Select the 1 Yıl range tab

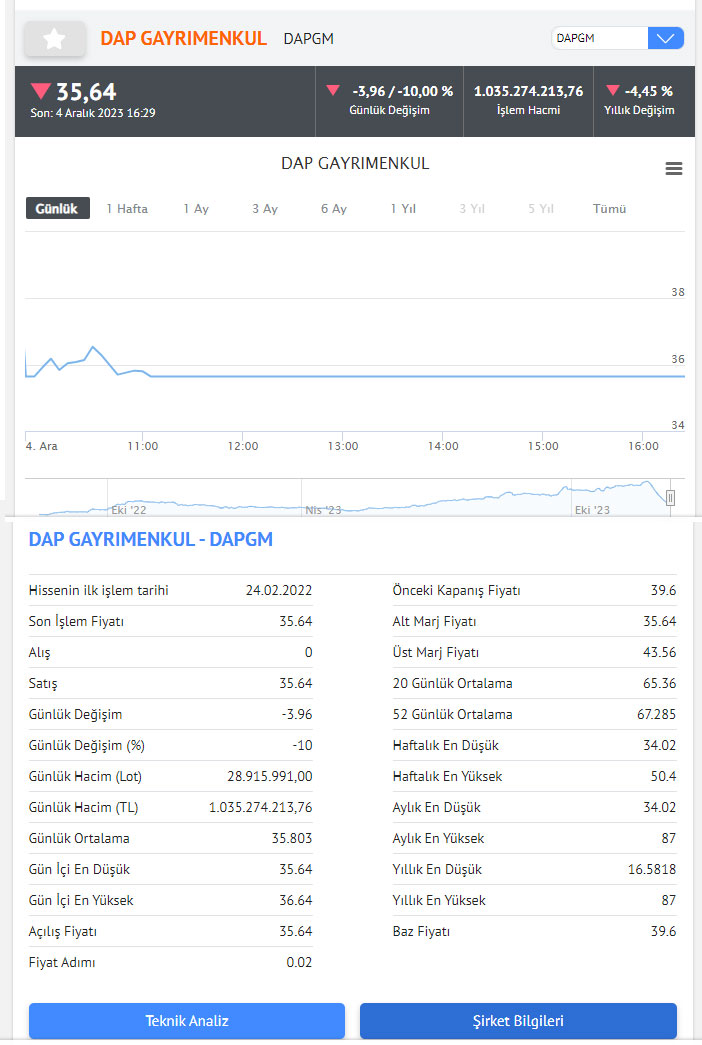tap(403, 209)
